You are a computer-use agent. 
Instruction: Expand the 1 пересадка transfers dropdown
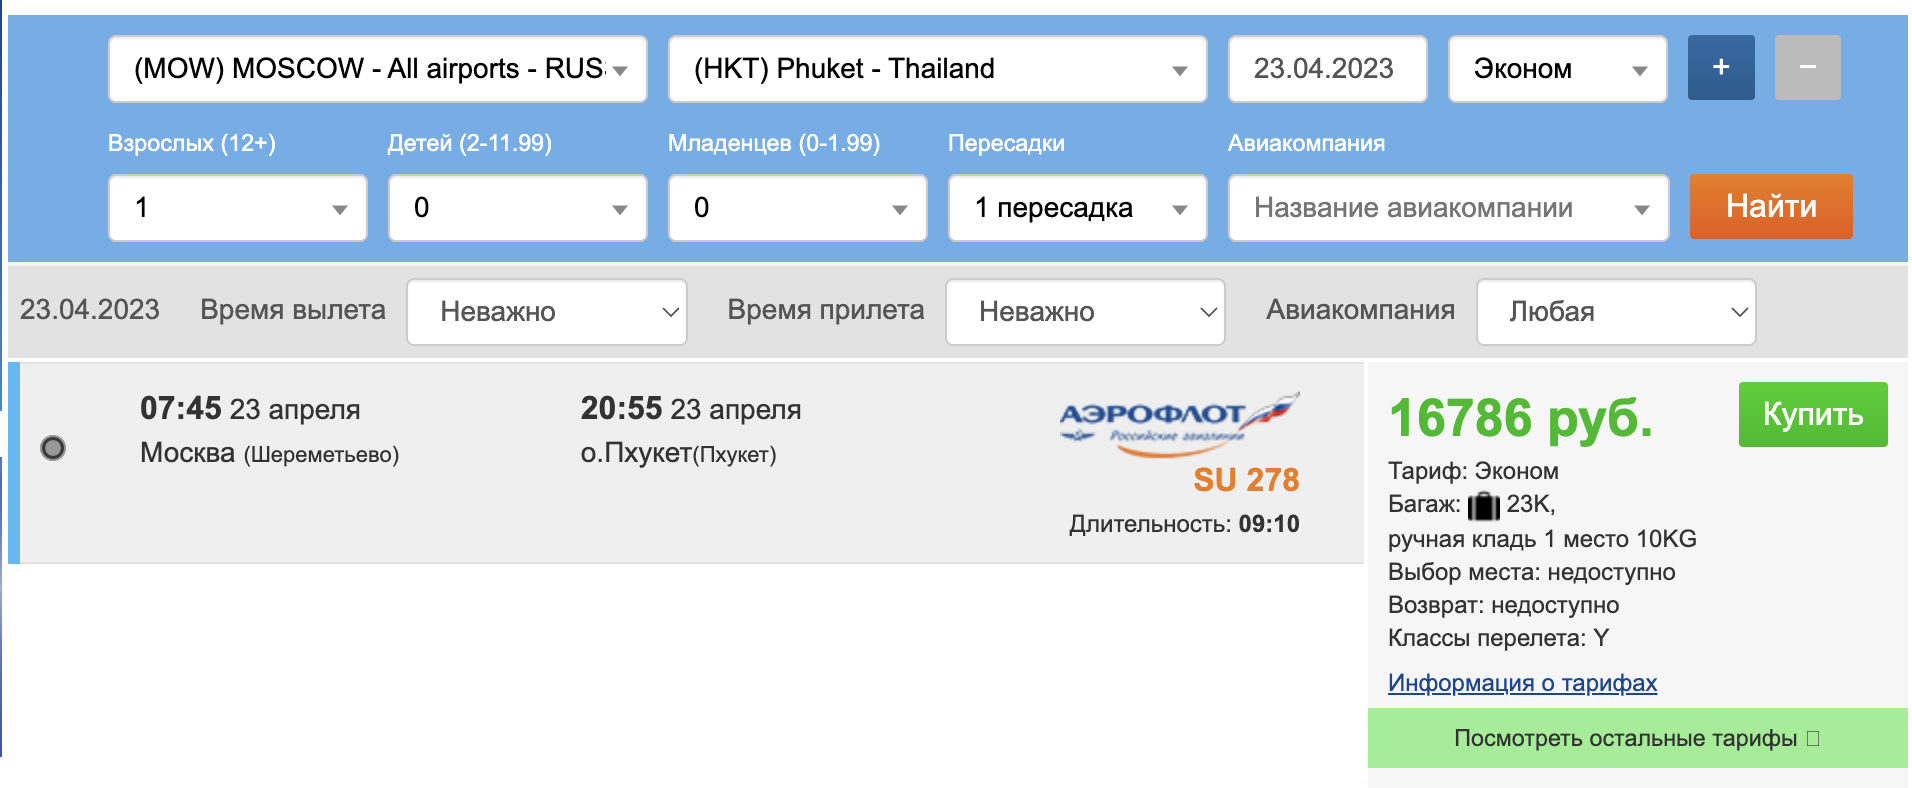(x=1077, y=208)
